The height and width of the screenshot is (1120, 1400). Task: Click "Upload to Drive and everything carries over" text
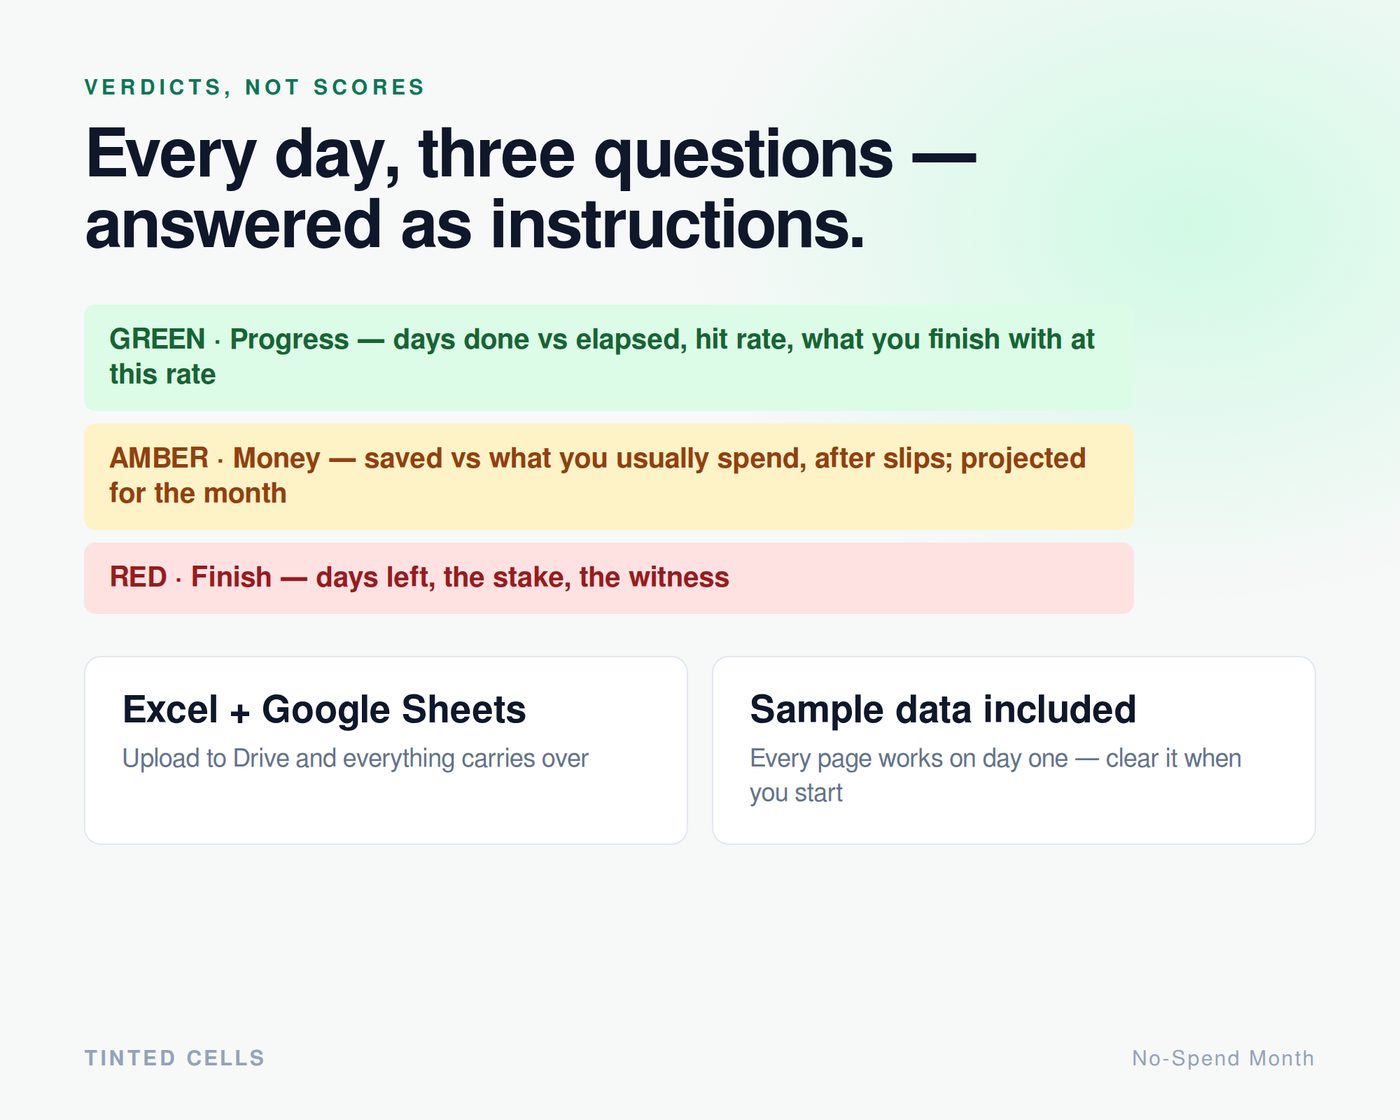pos(355,758)
